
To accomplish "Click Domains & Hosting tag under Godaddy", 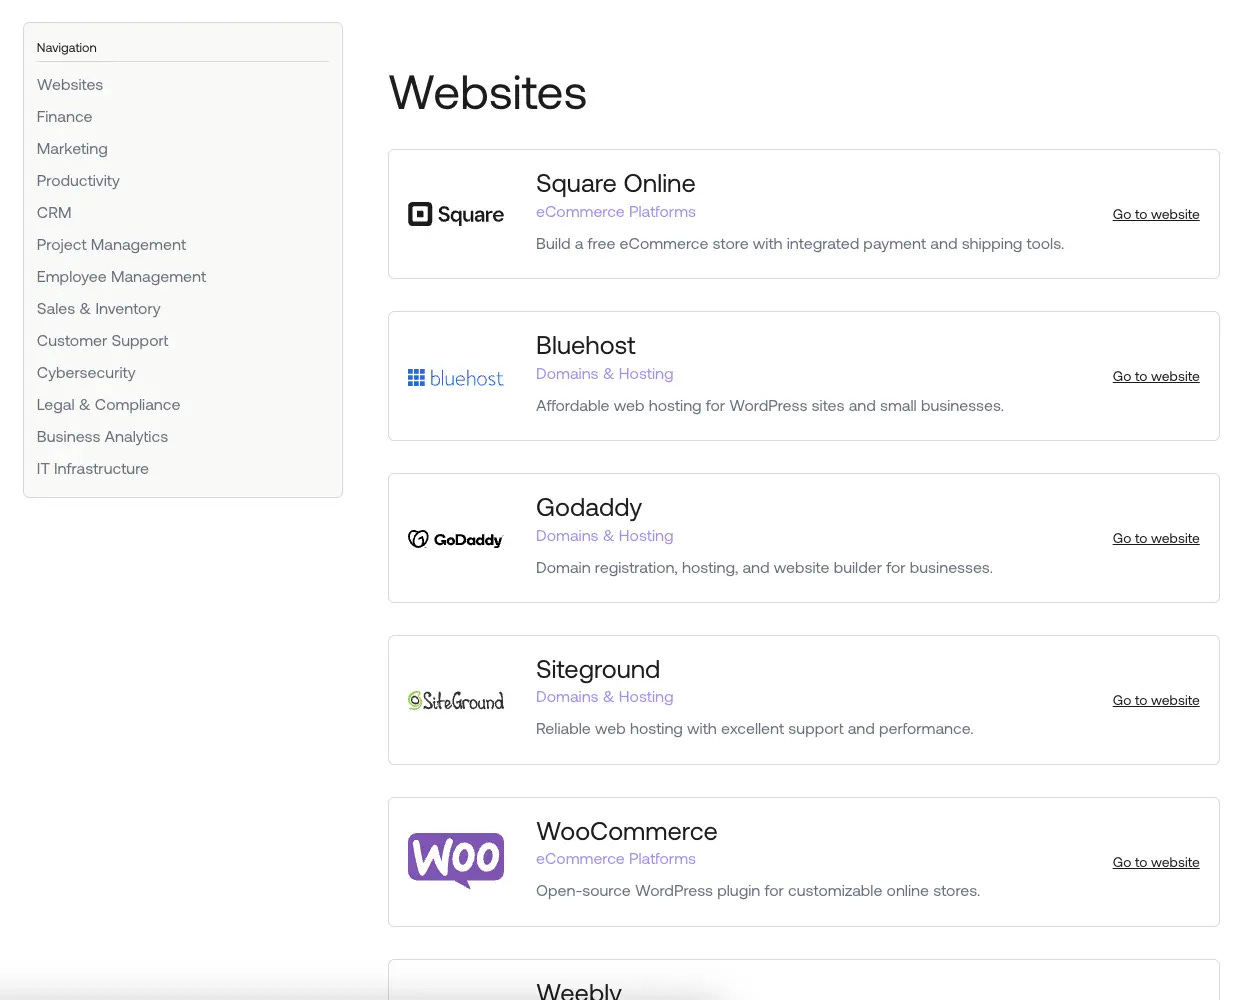I will click(605, 536).
